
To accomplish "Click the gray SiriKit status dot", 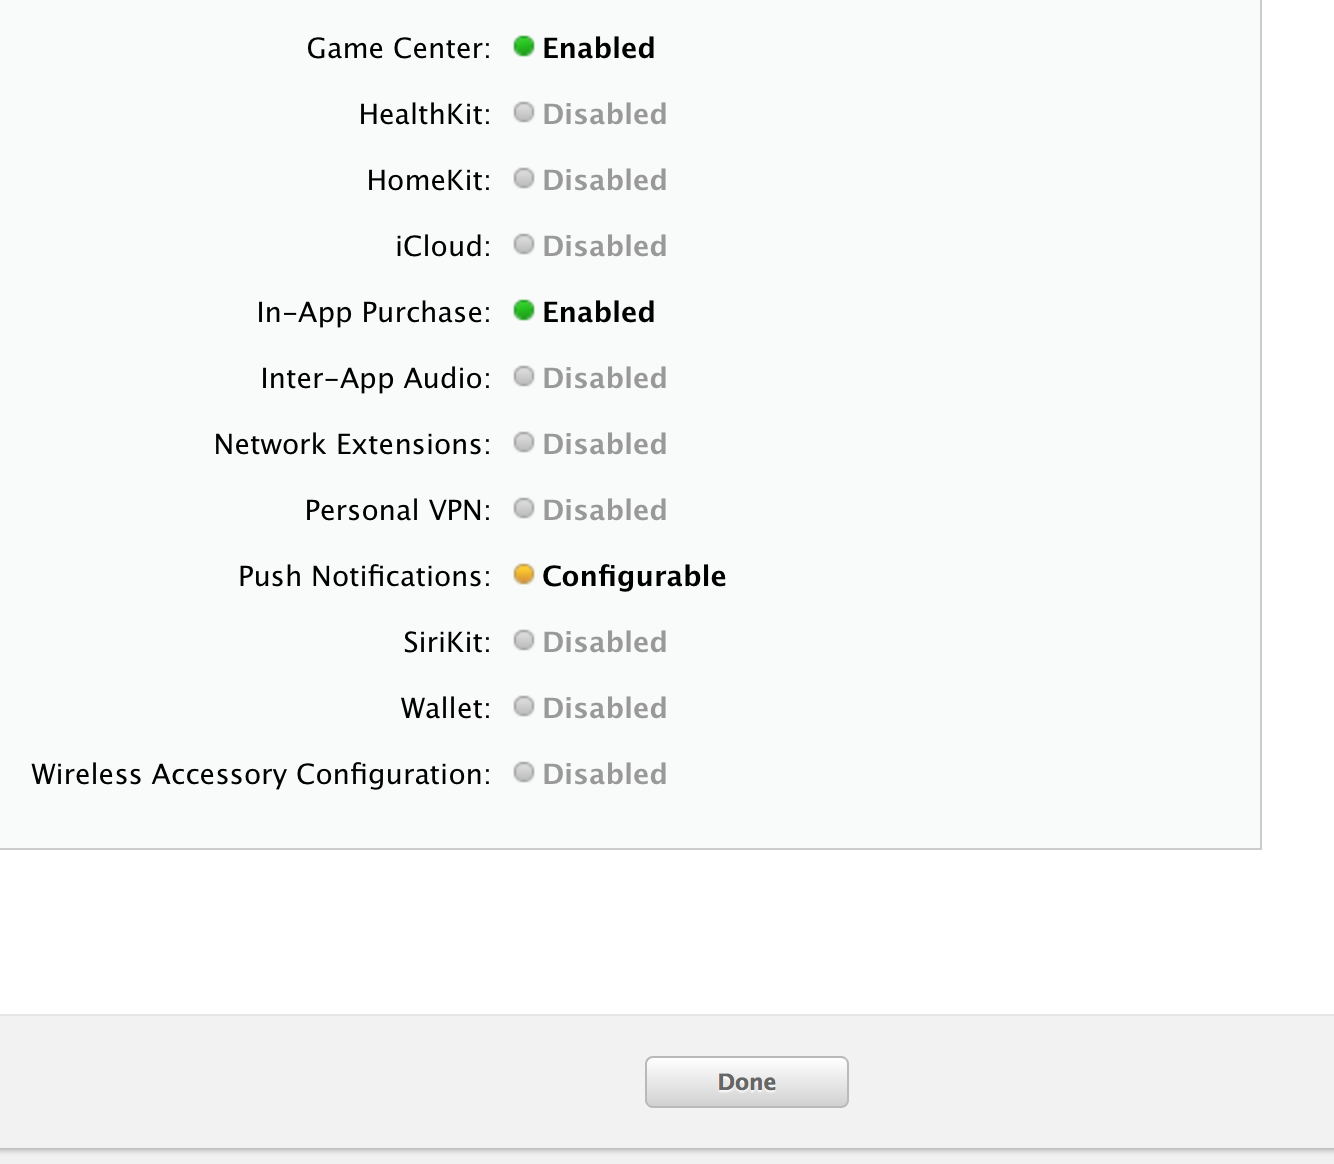I will click(x=523, y=640).
